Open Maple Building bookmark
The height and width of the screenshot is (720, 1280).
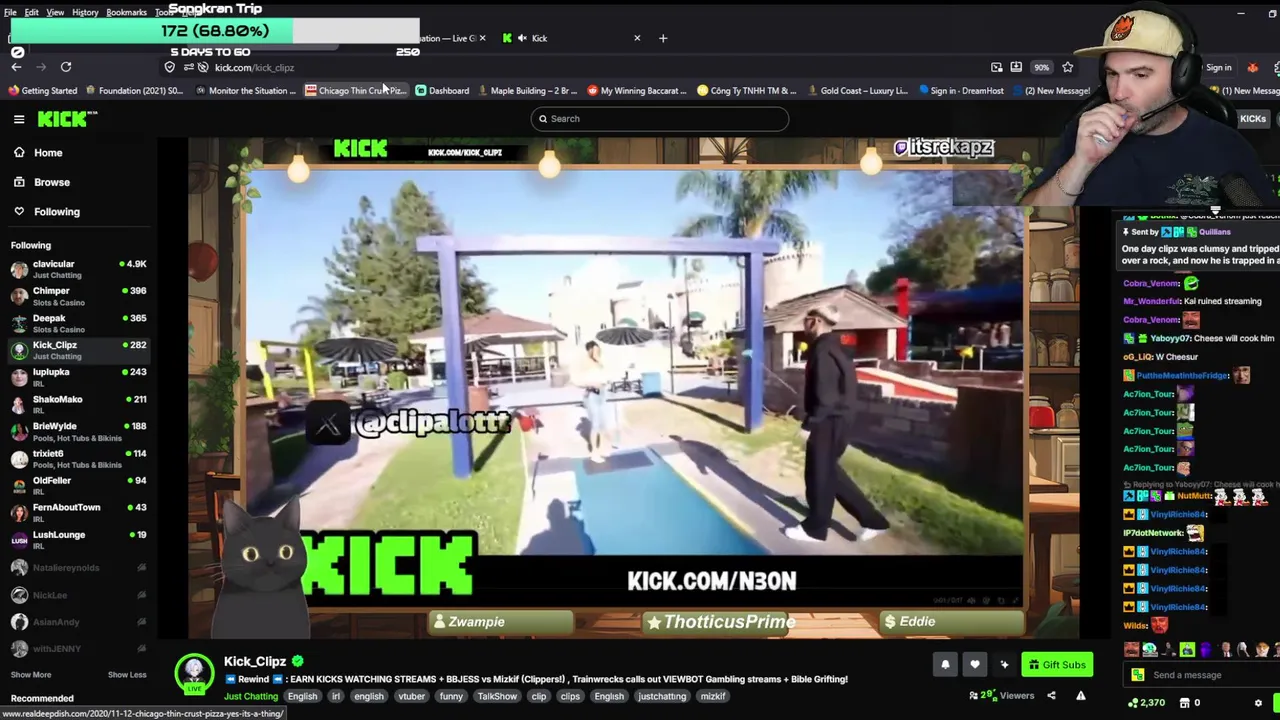(527, 90)
